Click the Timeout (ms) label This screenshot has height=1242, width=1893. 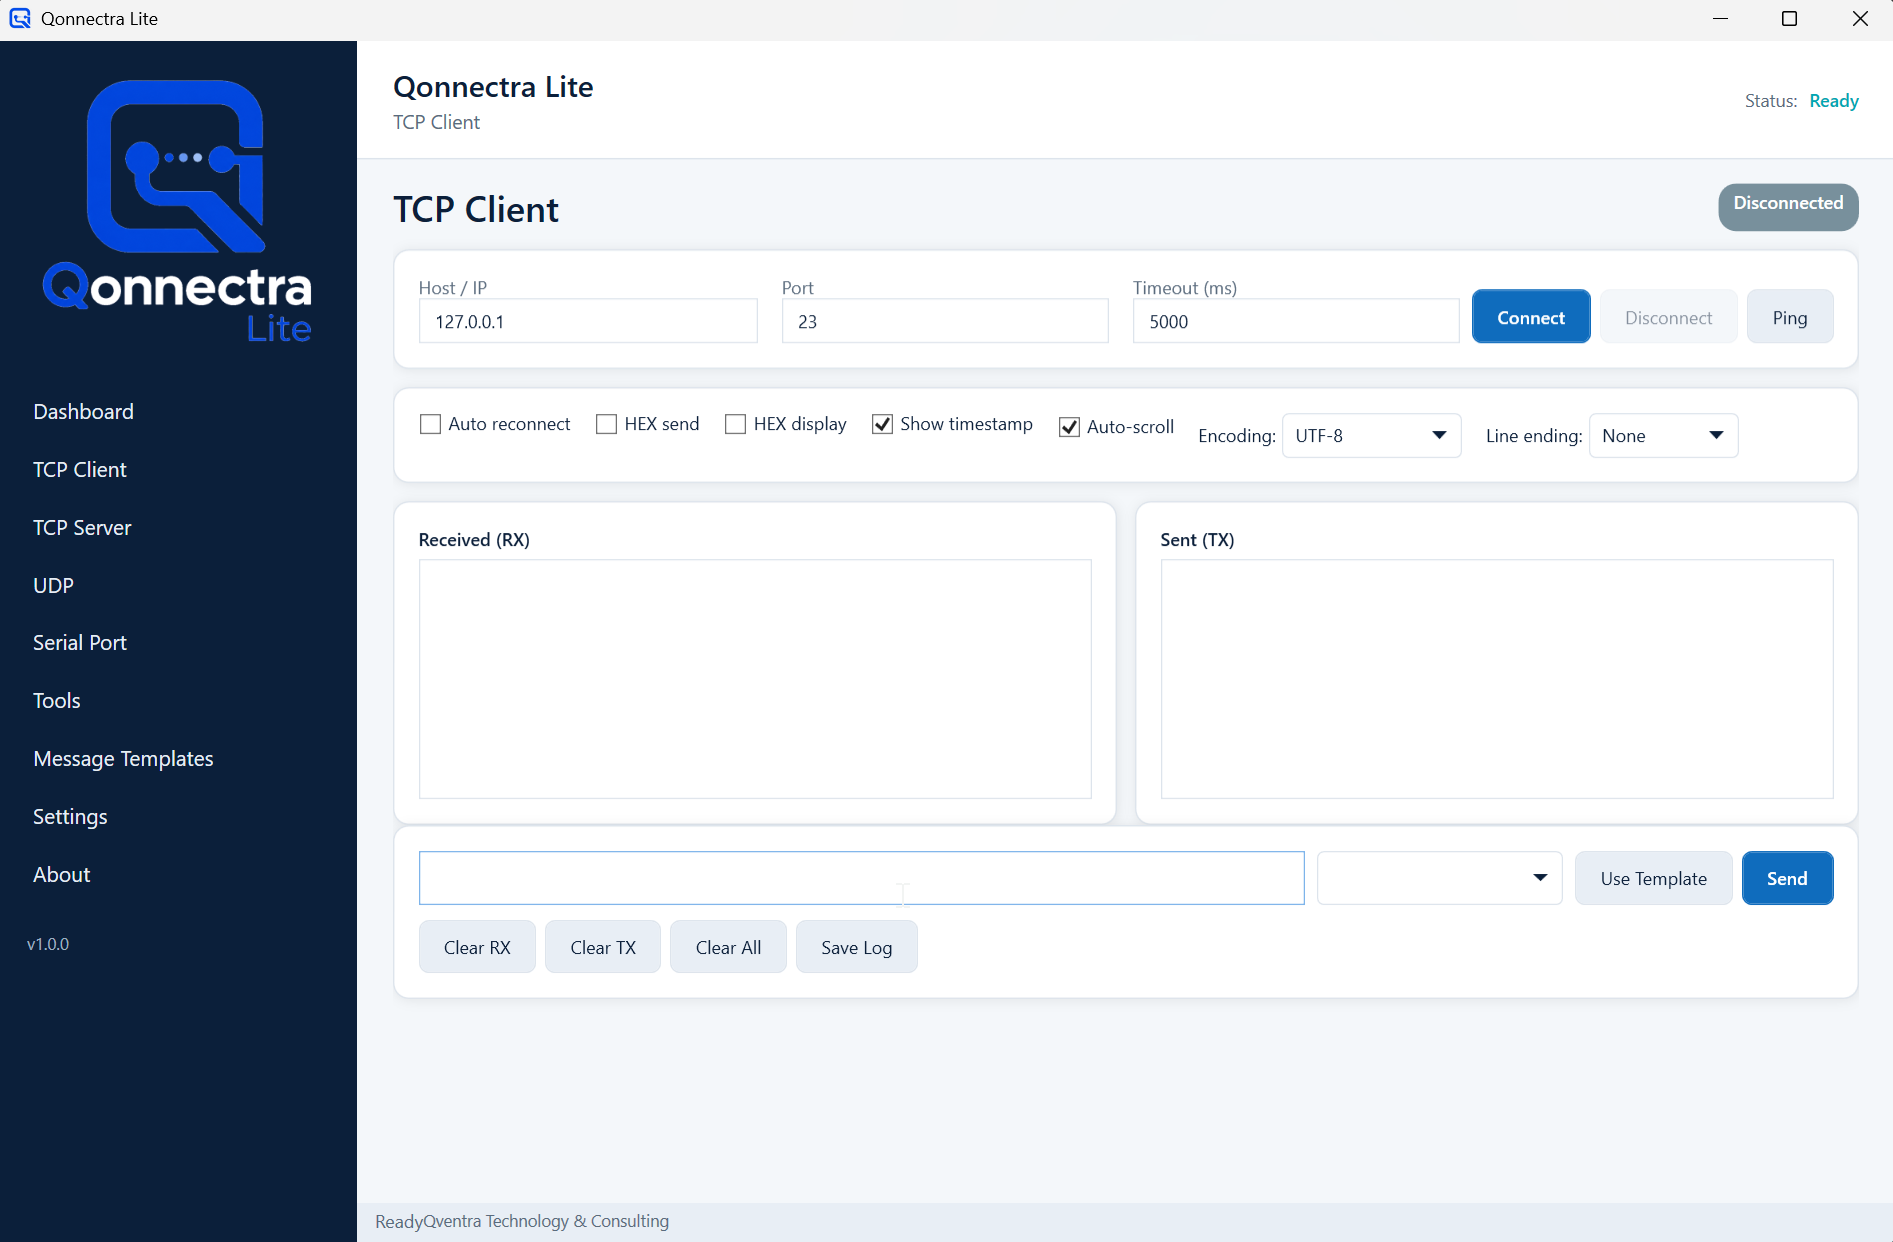1185,288
